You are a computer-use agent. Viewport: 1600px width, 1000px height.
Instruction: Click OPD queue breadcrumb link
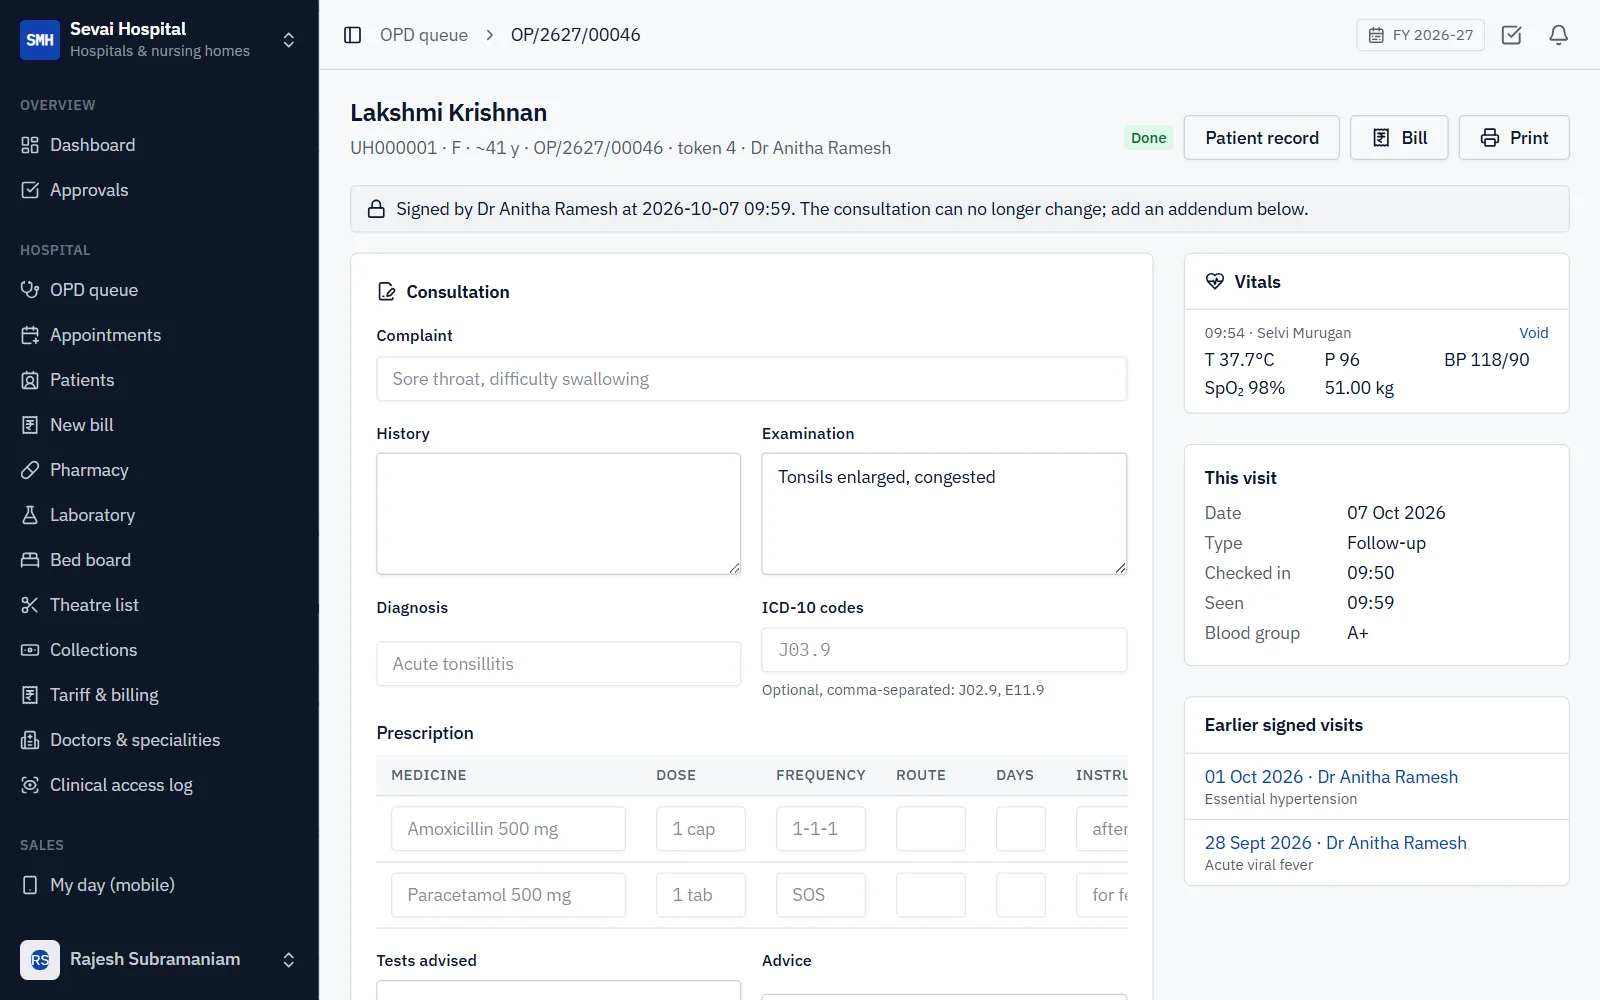coord(424,35)
